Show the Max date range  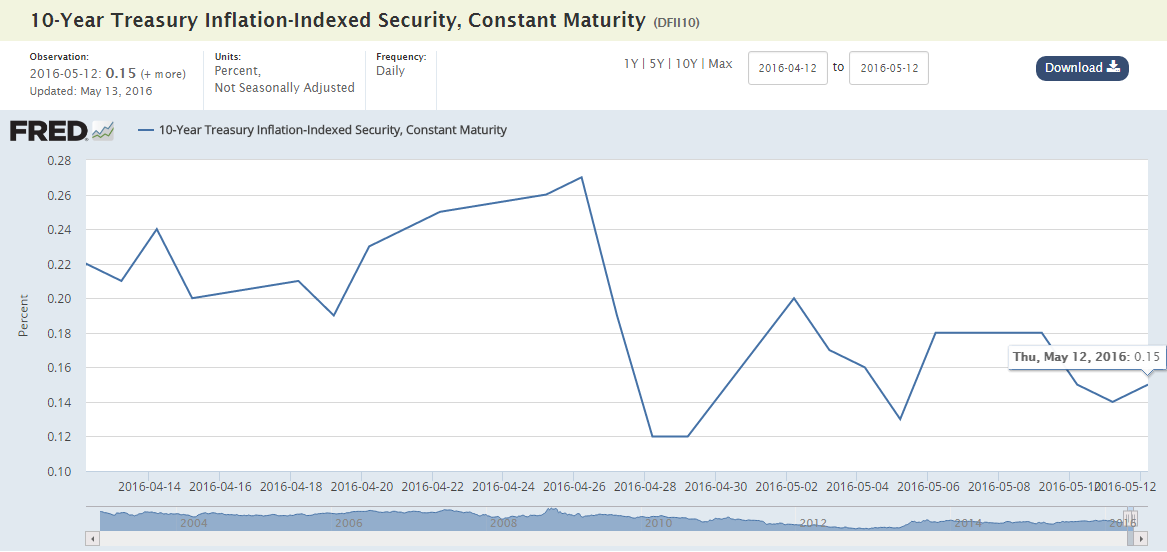pos(720,64)
